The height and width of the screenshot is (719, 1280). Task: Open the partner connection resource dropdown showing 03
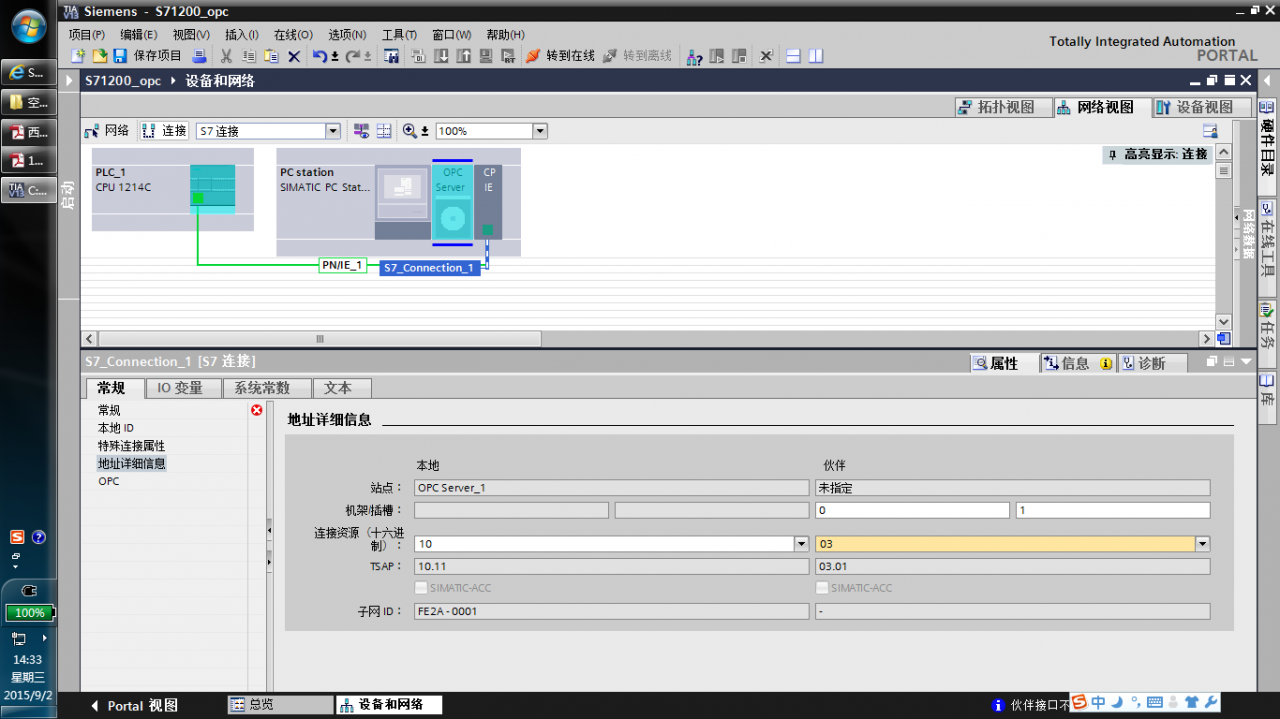coord(1203,544)
